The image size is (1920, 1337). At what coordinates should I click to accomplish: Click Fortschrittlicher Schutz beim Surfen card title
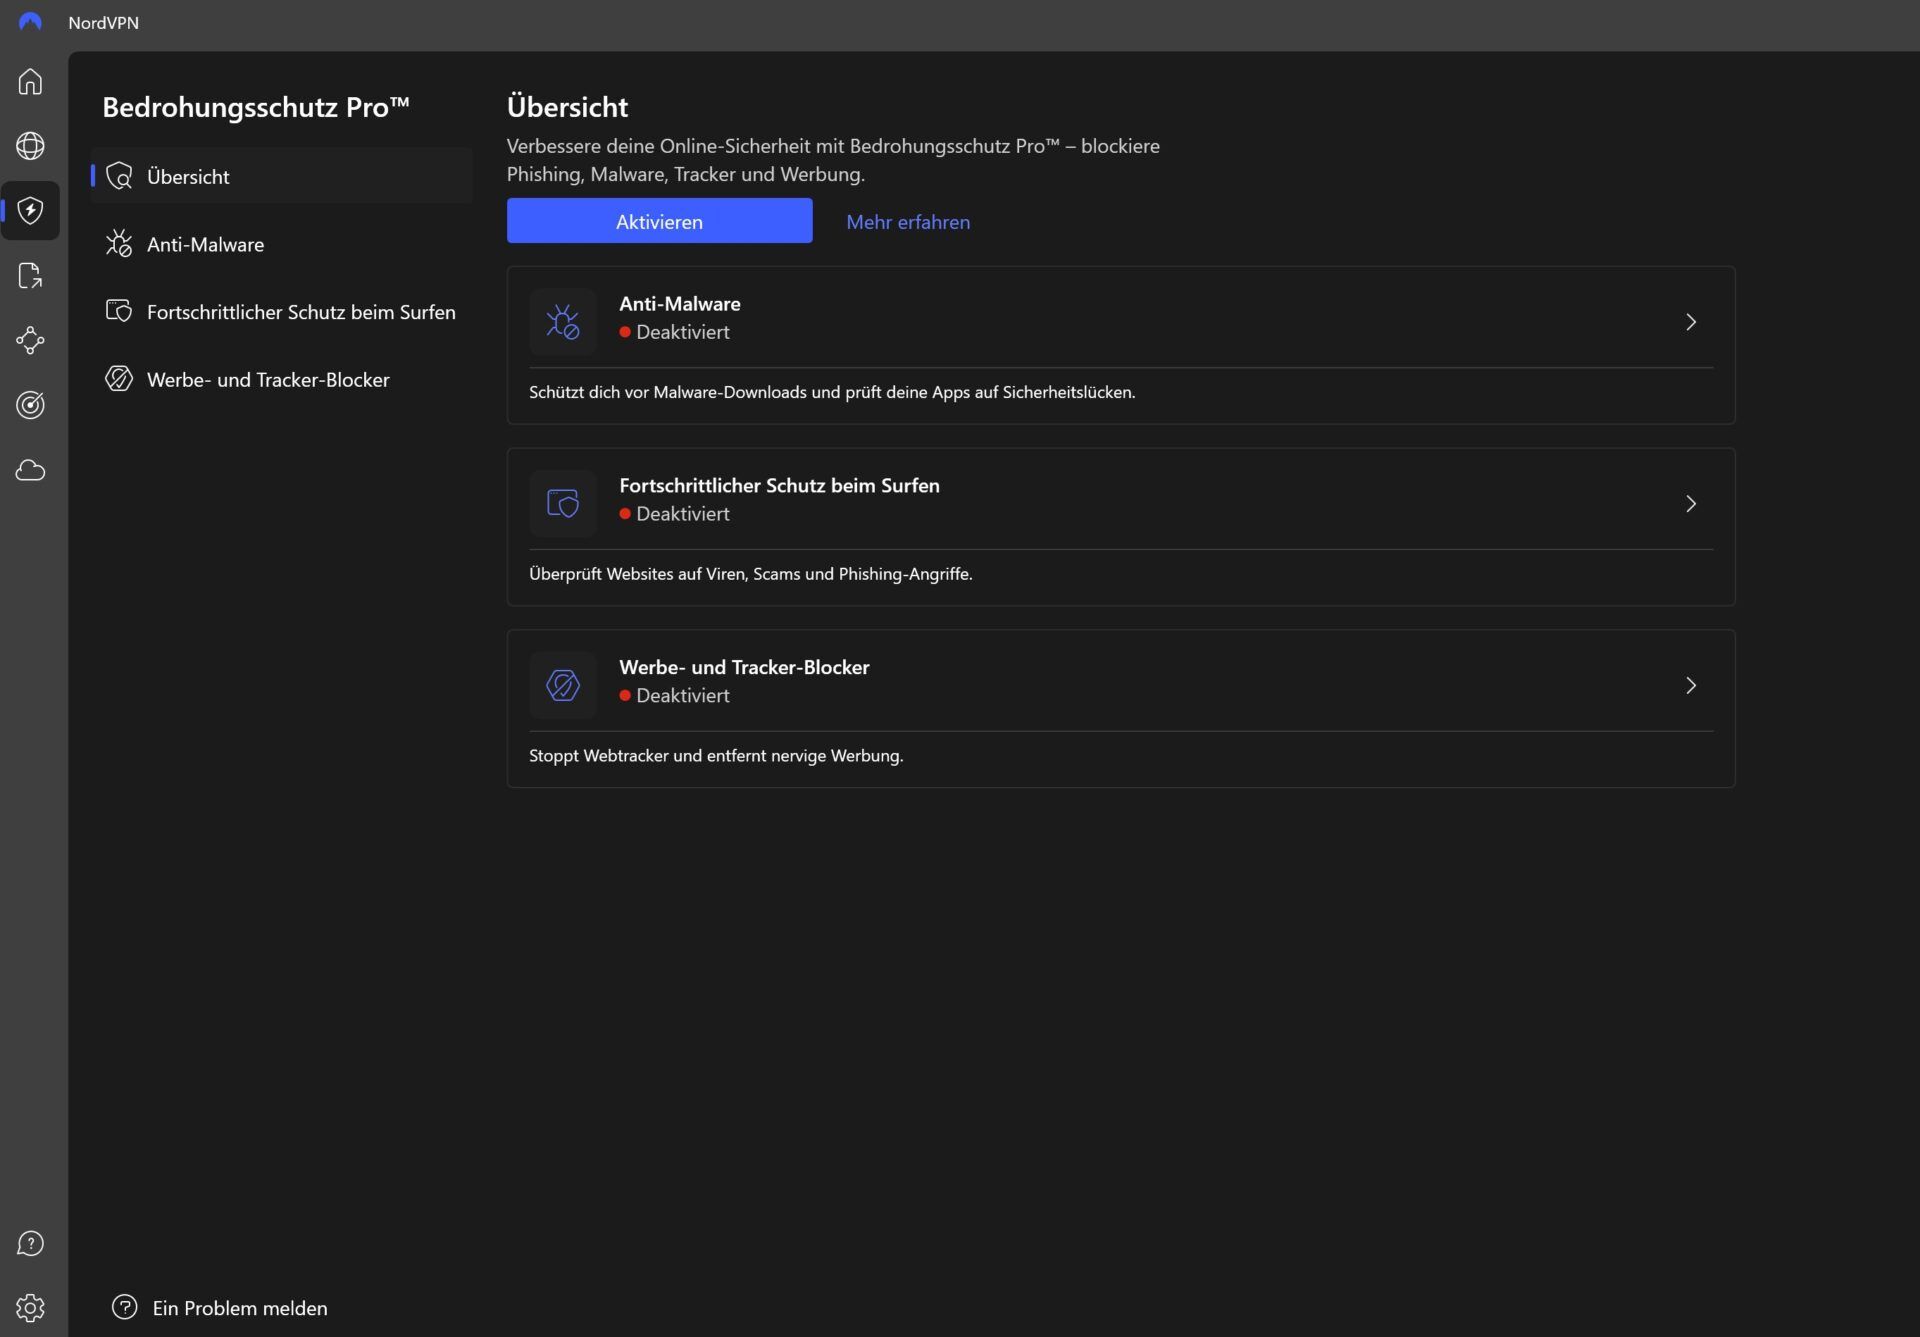[x=779, y=486]
